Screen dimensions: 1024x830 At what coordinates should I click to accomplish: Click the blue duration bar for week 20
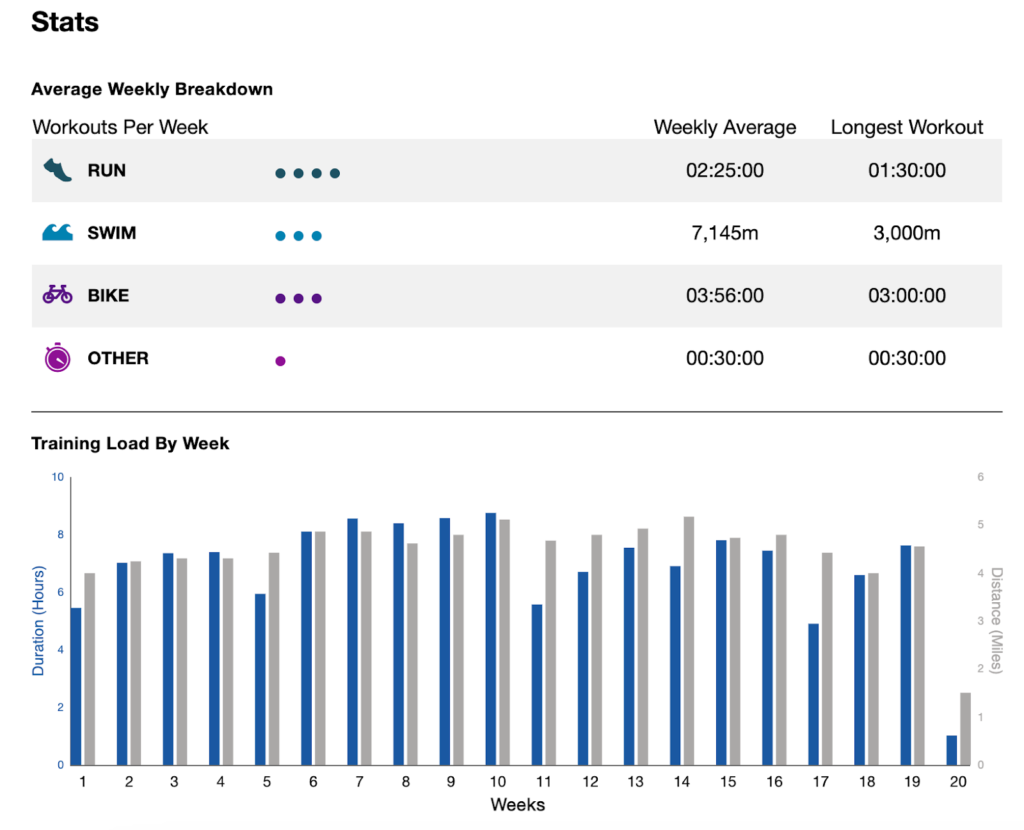[x=951, y=750]
